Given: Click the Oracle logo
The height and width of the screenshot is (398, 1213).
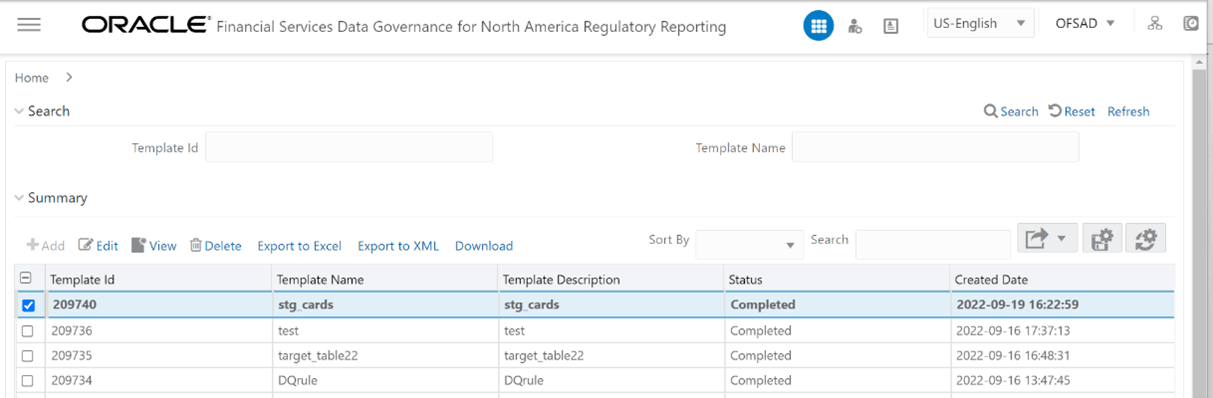Looking at the screenshot, I should [x=146, y=25].
